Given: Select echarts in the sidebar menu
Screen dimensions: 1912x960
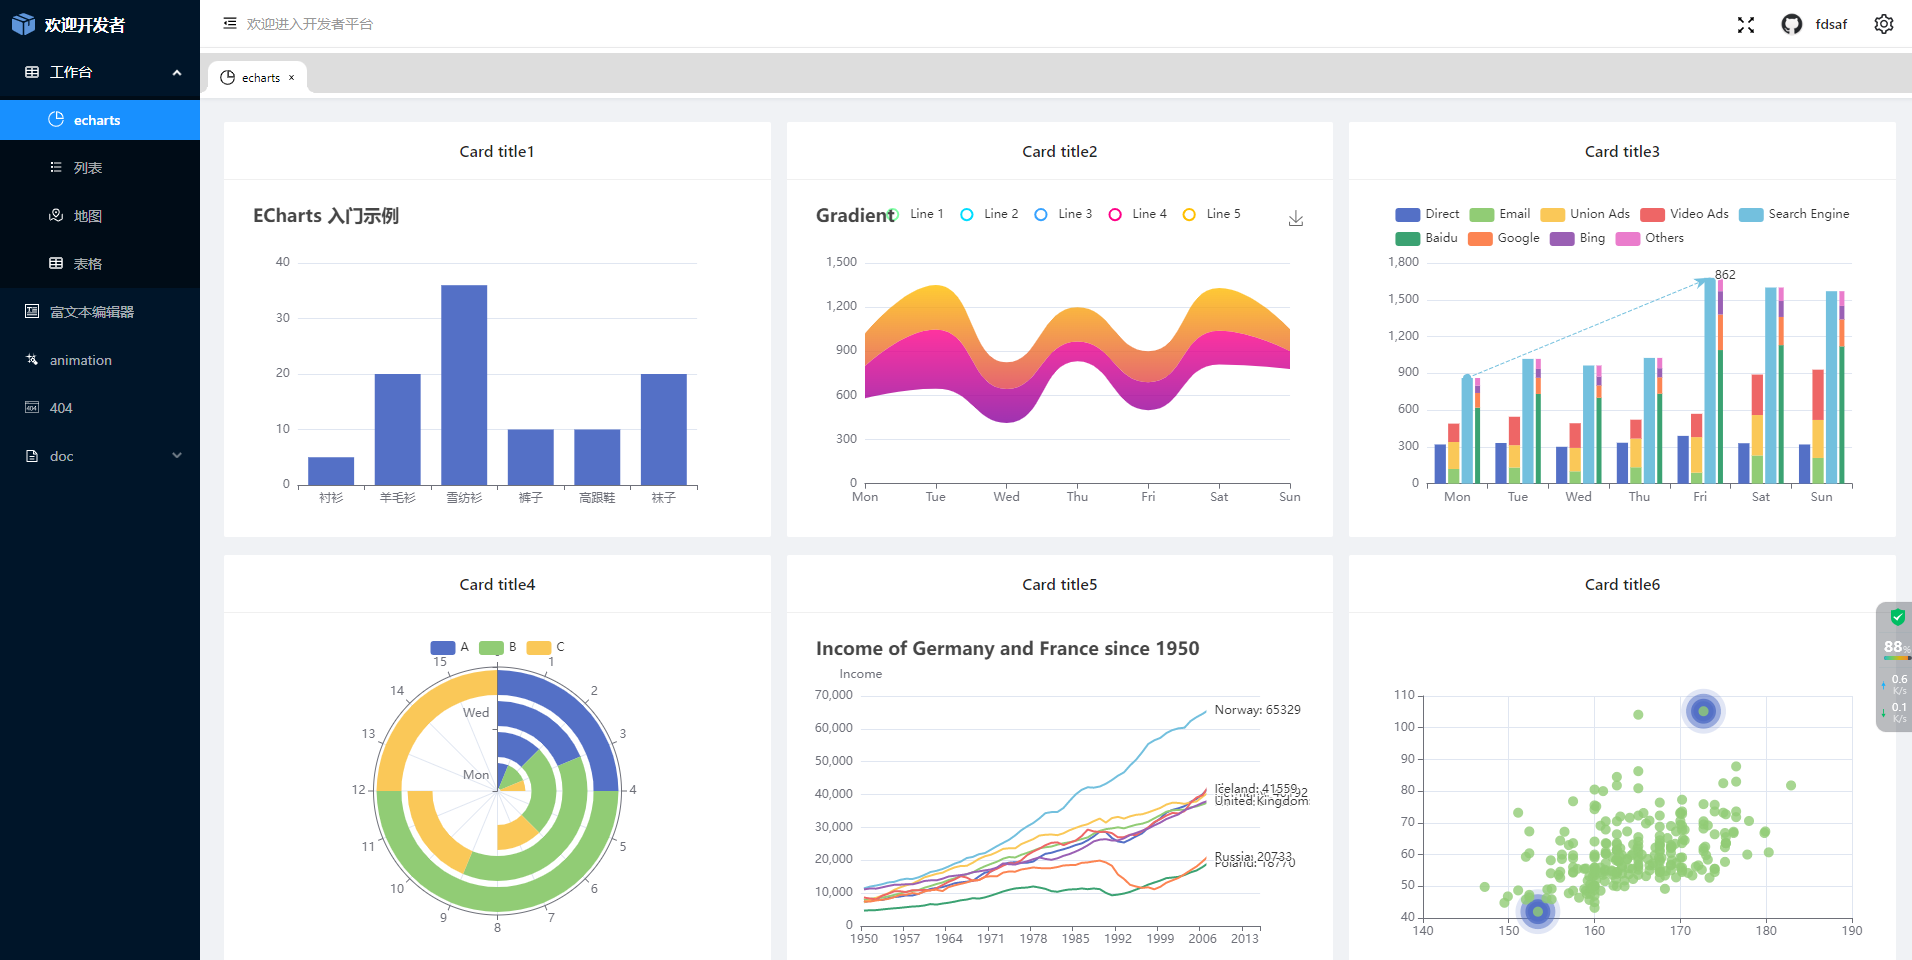Looking at the screenshot, I should (100, 120).
